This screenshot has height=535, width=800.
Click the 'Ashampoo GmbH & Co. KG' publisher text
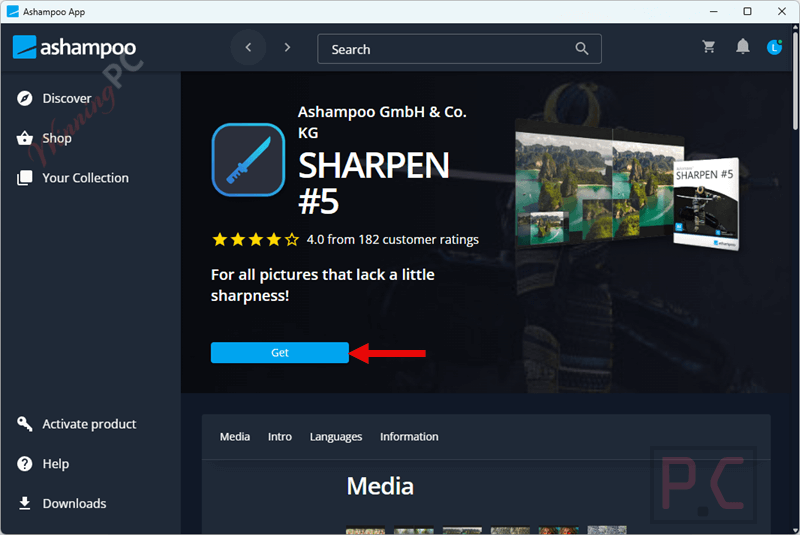pyautogui.click(x=382, y=122)
